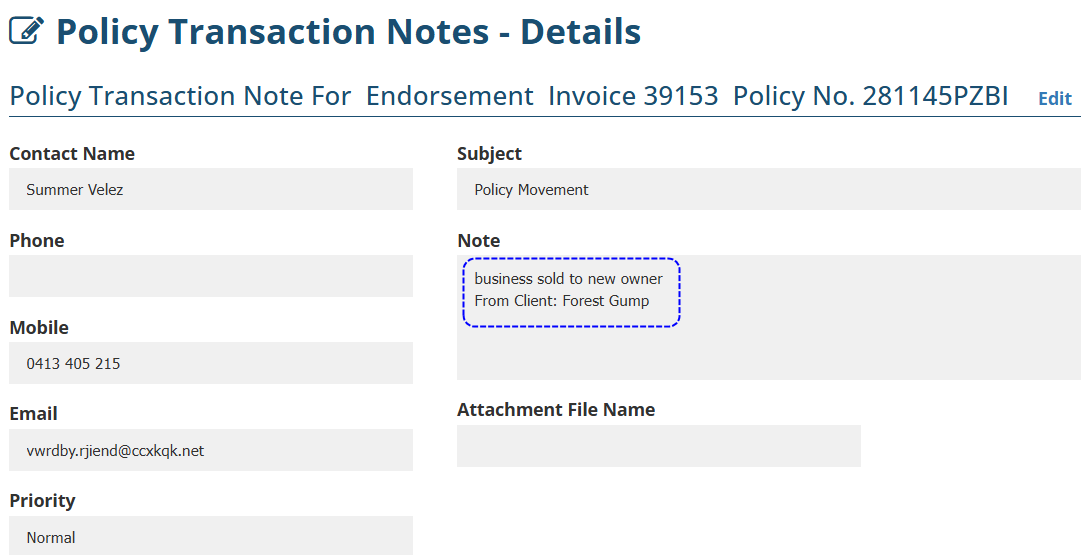Click the pencil edit icon beside the title
1081x555 pixels.
point(26,32)
